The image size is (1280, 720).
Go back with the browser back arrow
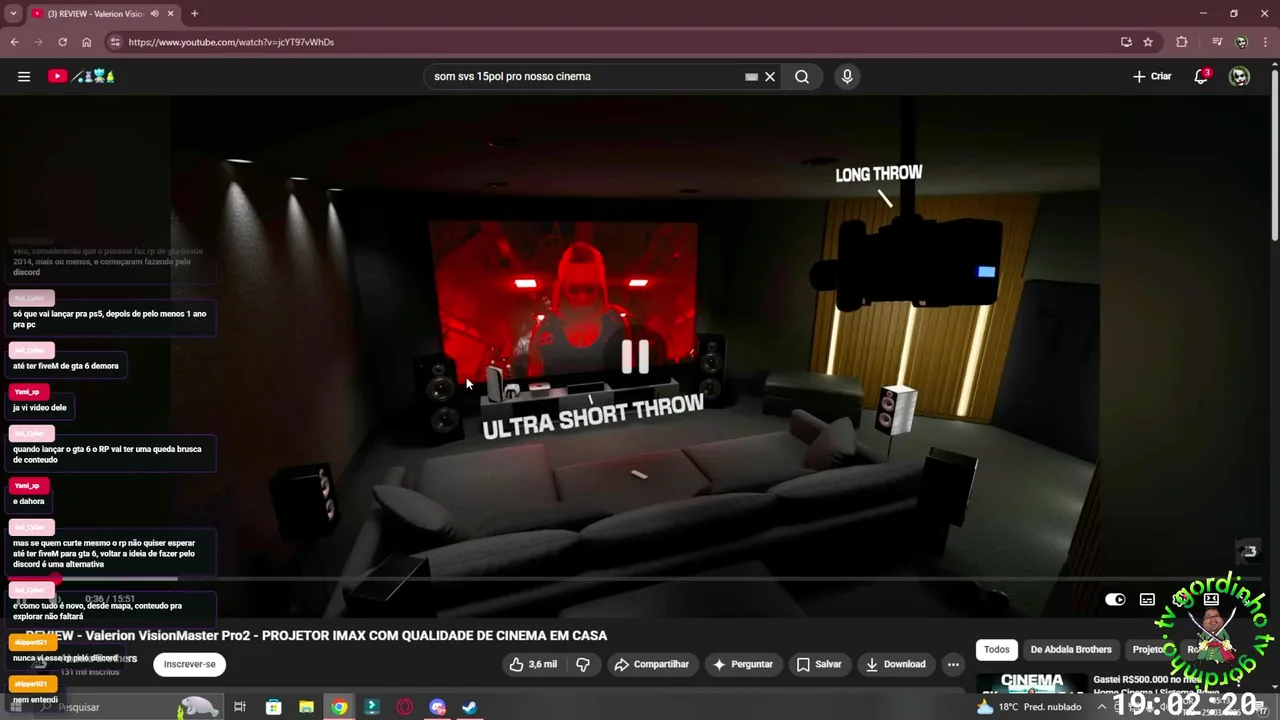point(14,42)
